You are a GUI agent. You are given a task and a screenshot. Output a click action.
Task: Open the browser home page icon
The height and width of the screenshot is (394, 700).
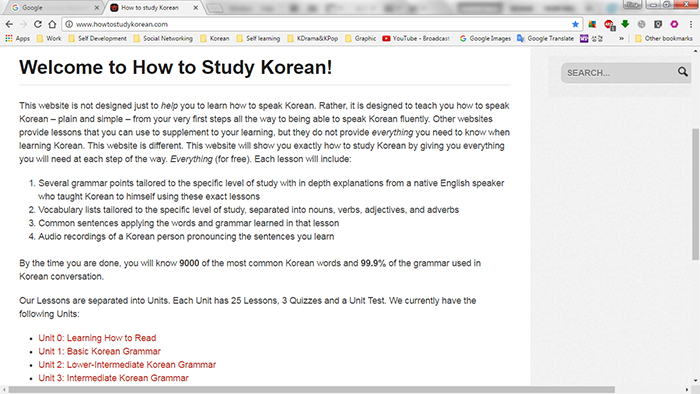52,24
